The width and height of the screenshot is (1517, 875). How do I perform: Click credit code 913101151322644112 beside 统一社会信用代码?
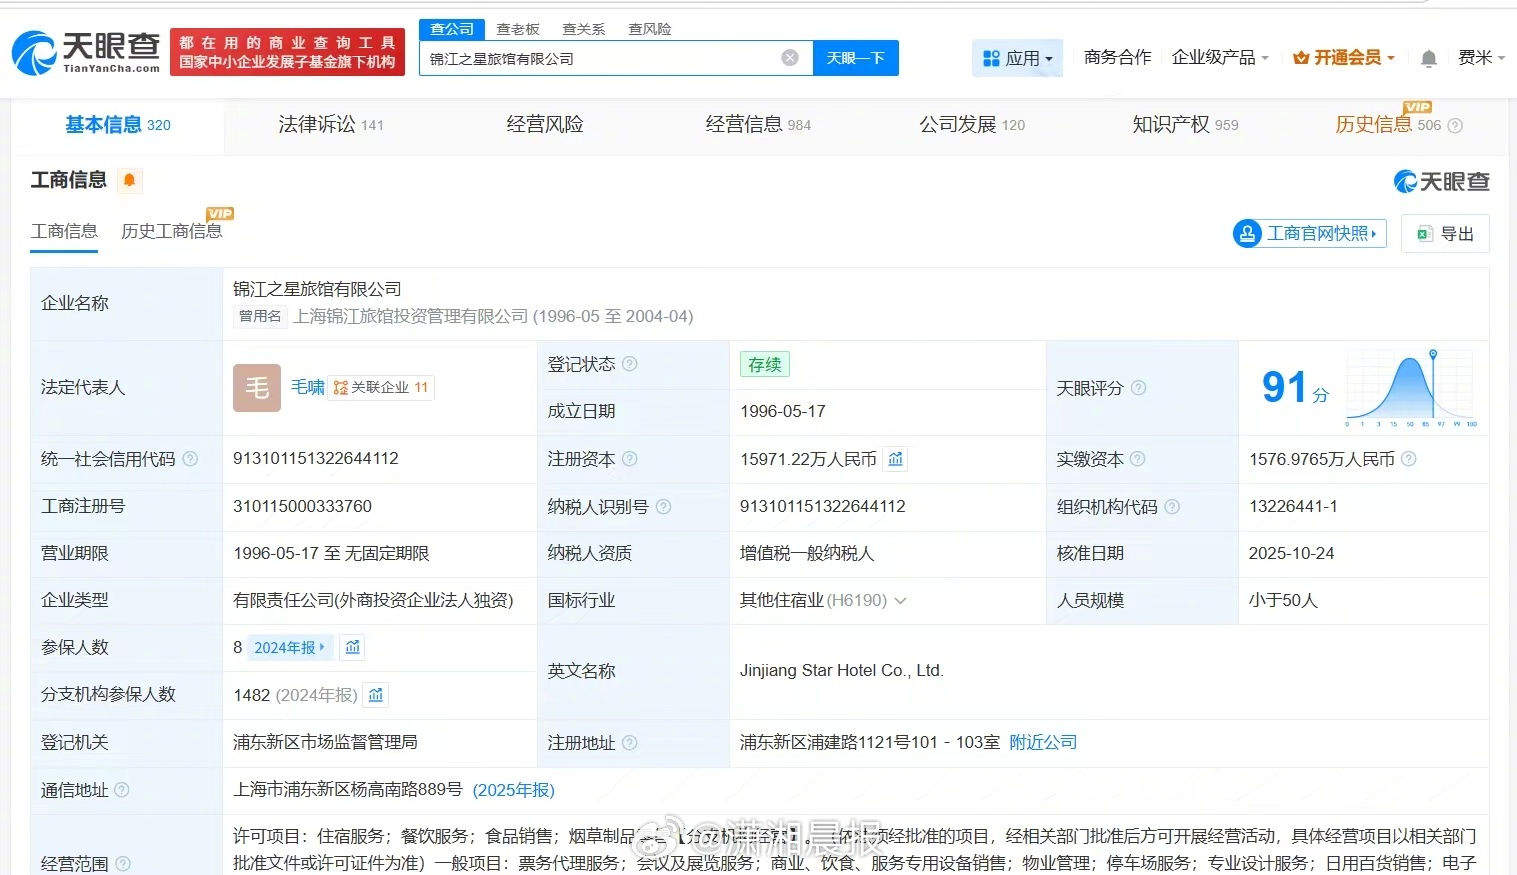coord(316,459)
